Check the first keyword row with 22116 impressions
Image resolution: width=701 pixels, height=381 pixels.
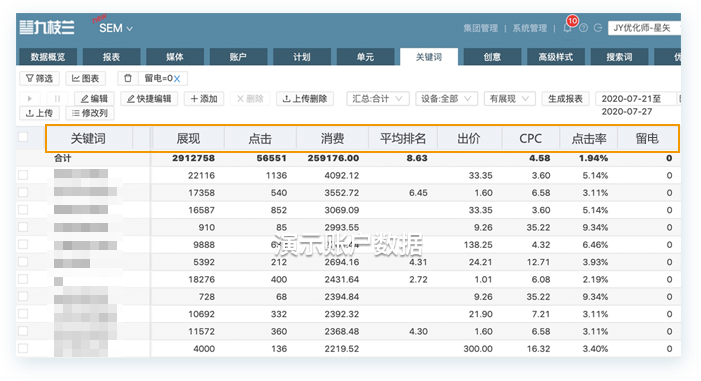(23, 175)
